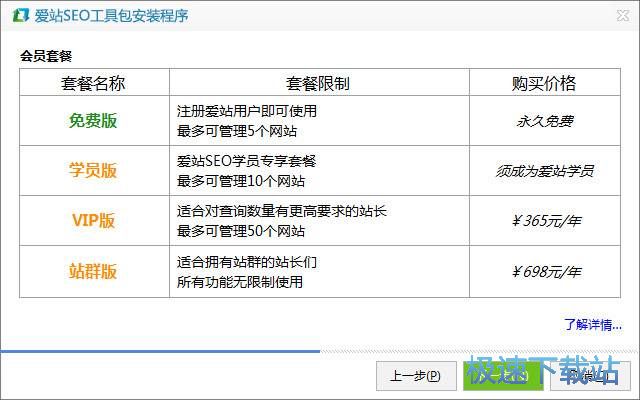Go back with 上一步(P) button

pos(416,376)
